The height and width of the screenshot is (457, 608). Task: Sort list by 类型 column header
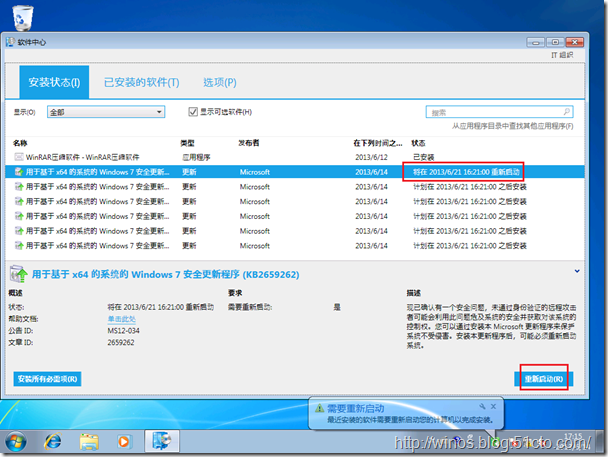coord(187,143)
